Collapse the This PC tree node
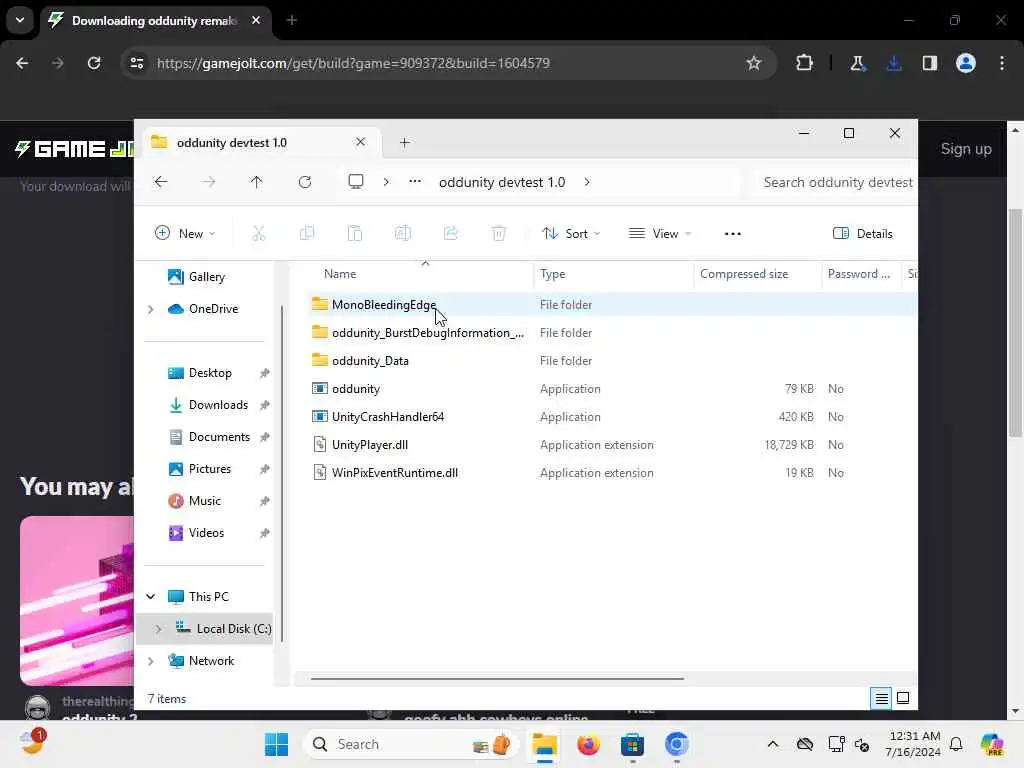Viewport: 1024px width, 768px height. (x=150, y=597)
